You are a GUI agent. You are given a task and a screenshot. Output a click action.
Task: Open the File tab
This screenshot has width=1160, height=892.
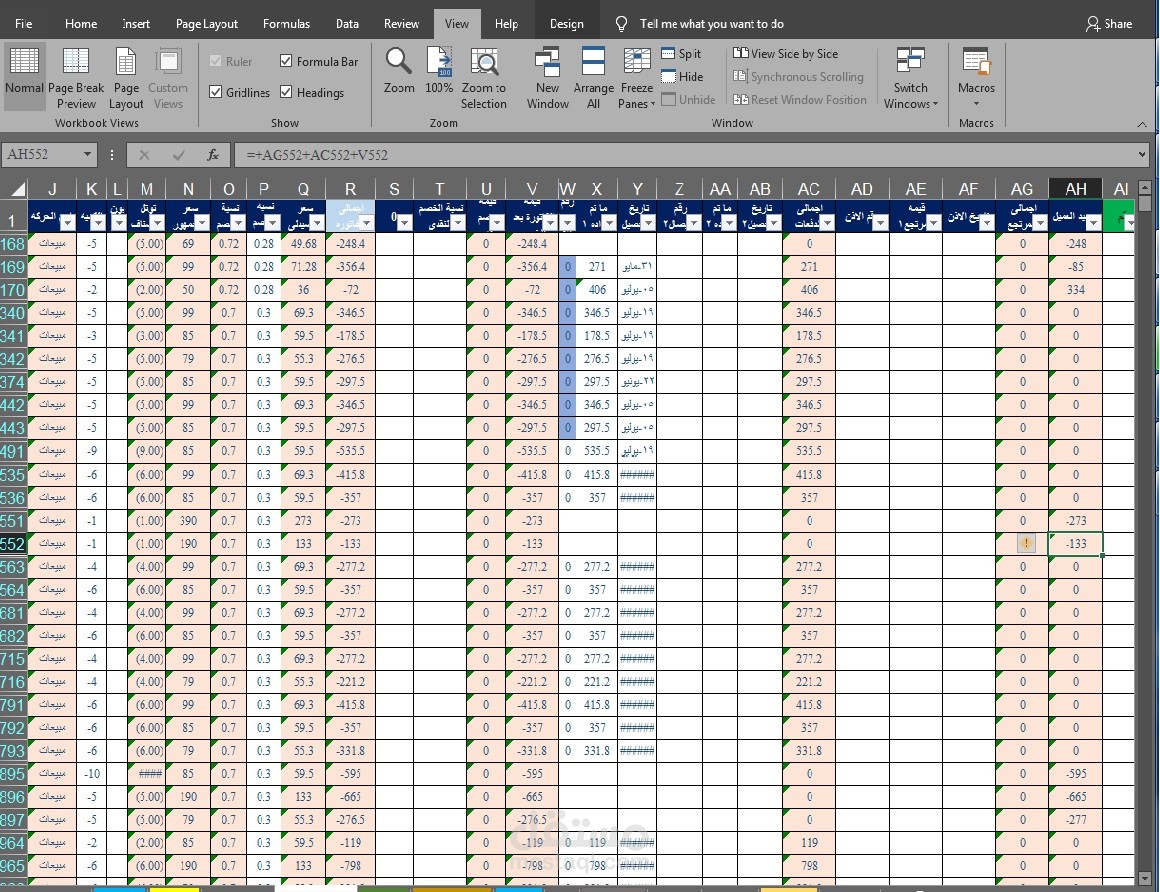[x=24, y=24]
